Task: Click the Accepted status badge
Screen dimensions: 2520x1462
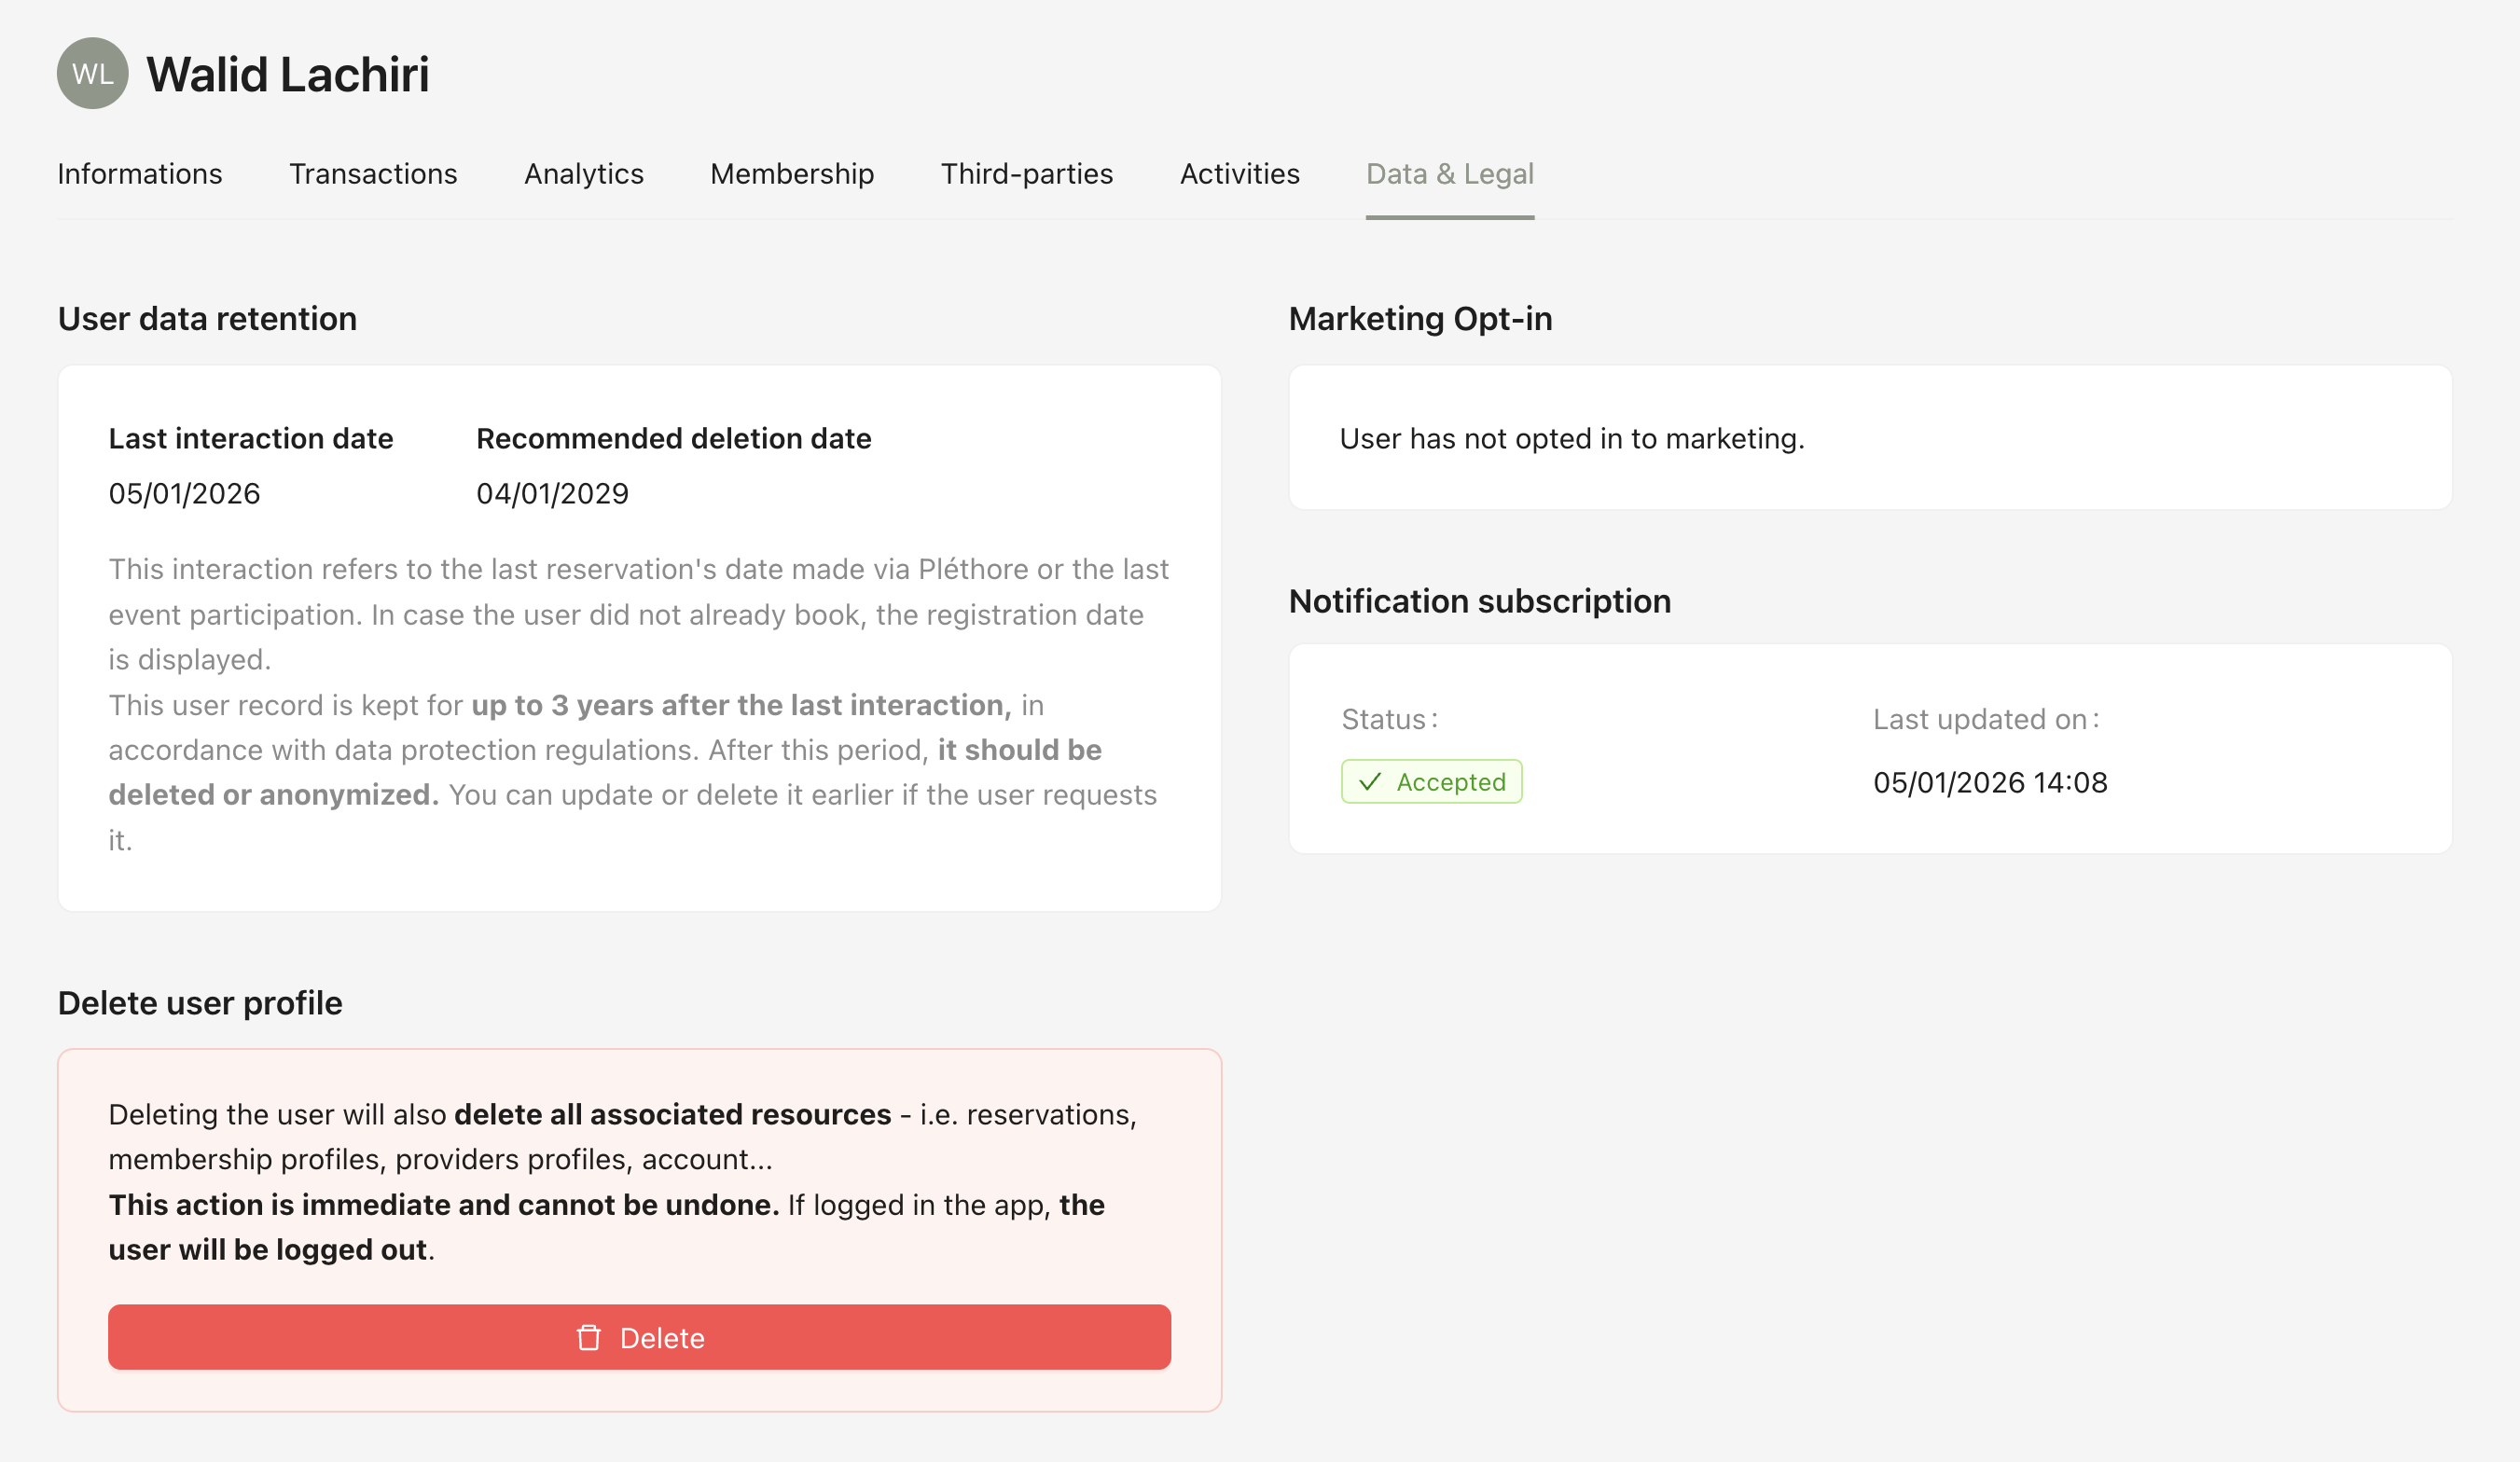Action: tap(1431, 782)
